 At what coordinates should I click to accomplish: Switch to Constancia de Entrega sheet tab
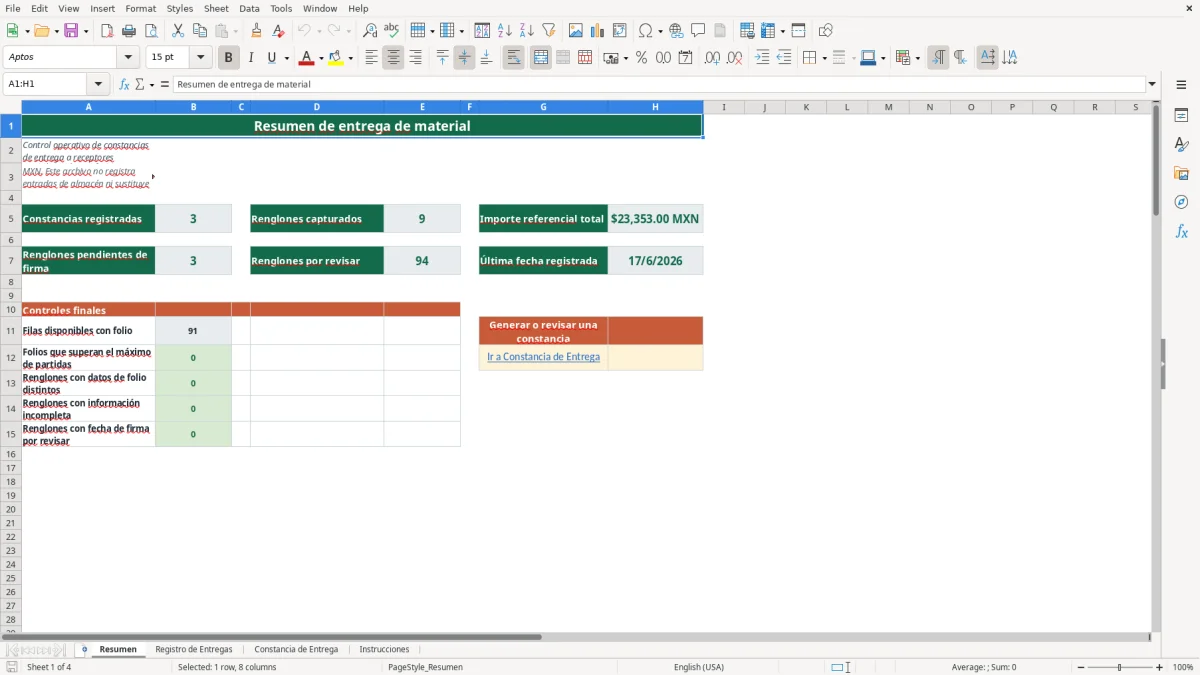click(x=296, y=650)
